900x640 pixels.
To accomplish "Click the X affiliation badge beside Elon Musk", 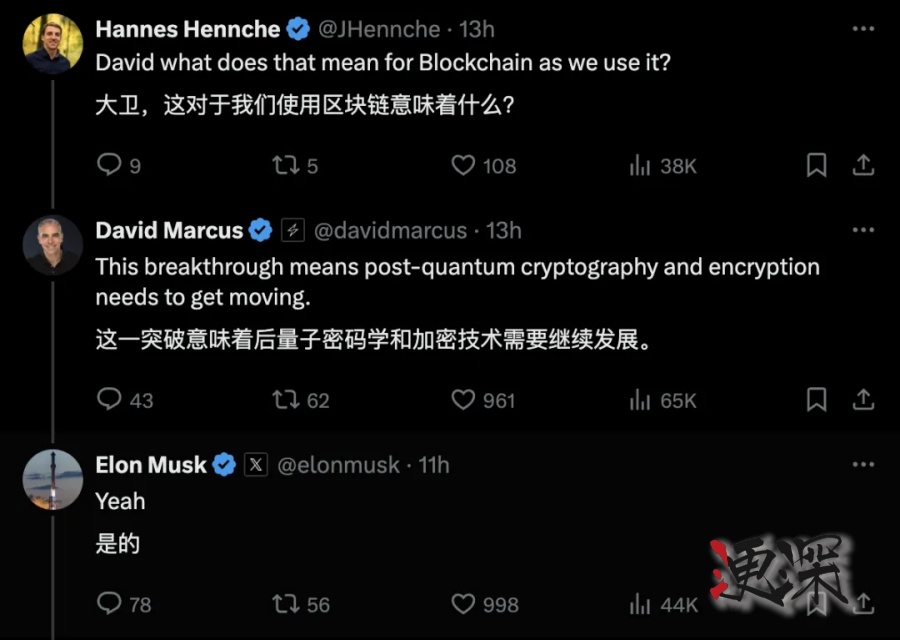I will click(256, 465).
